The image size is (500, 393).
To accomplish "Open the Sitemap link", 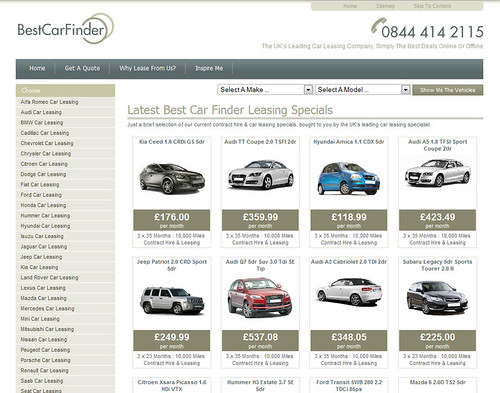I will 385,6.
